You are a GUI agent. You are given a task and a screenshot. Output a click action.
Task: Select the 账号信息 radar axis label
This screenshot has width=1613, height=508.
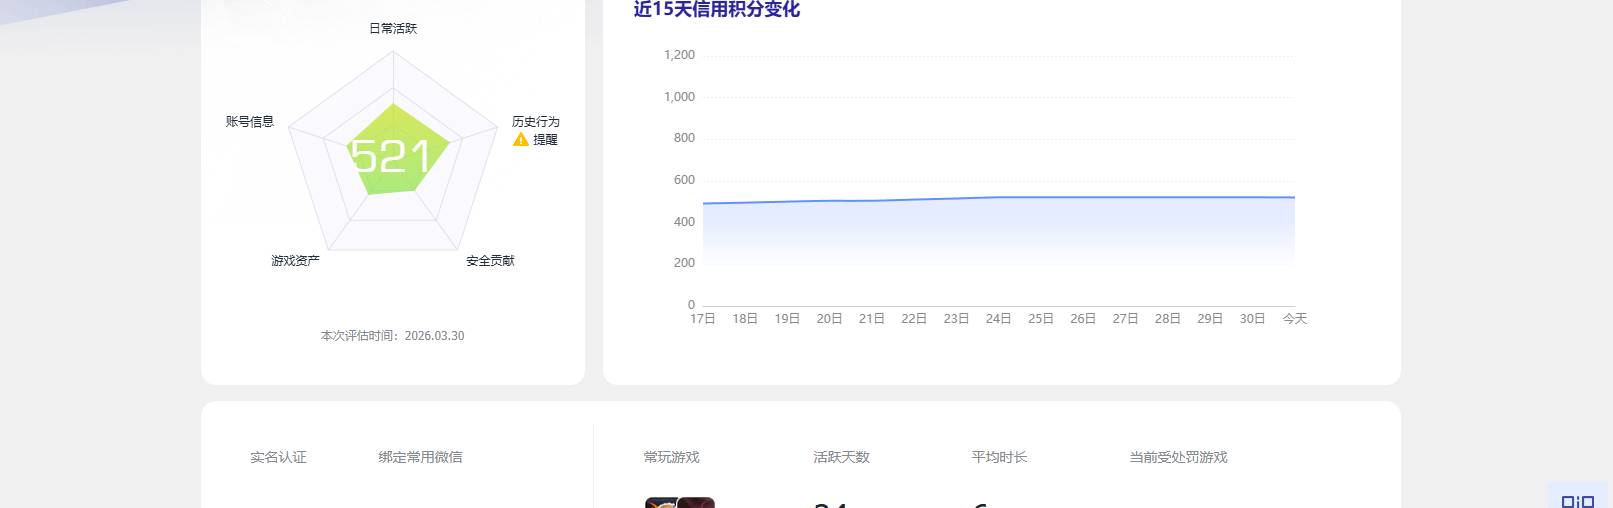[x=250, y=122]
